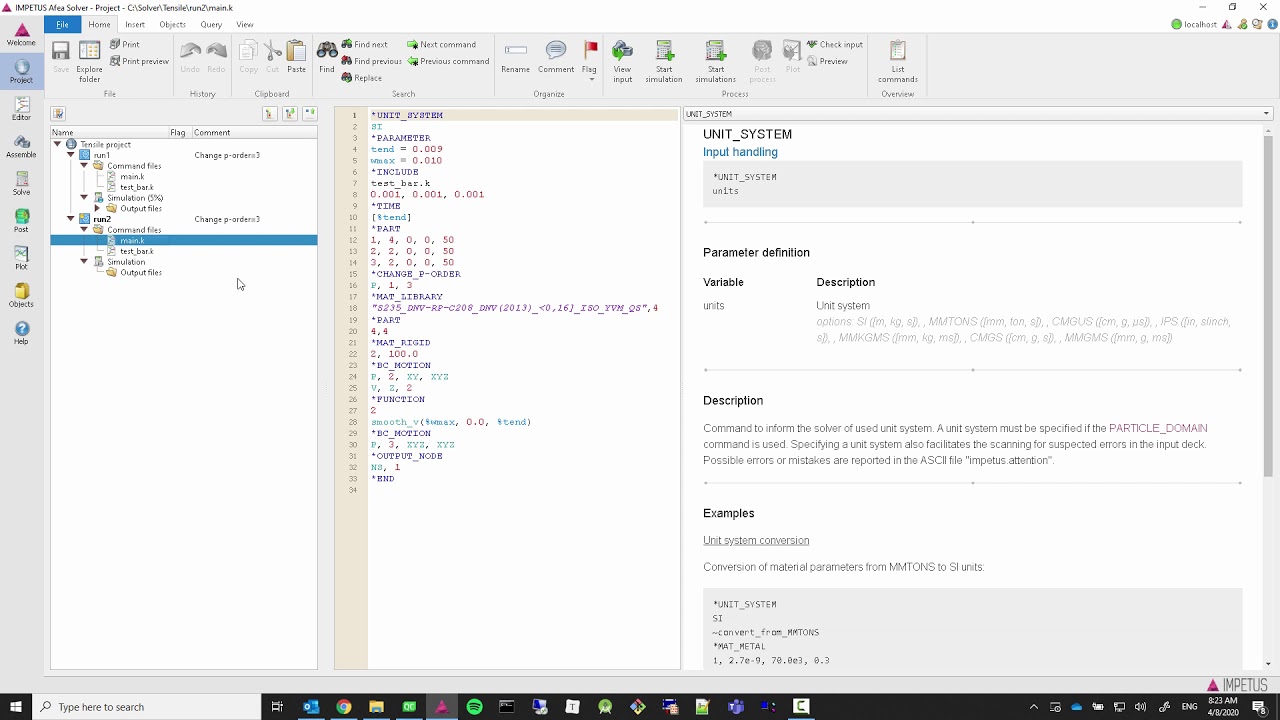Collapse Command files under run1
1280x720 pixels.
click(84, 166)
